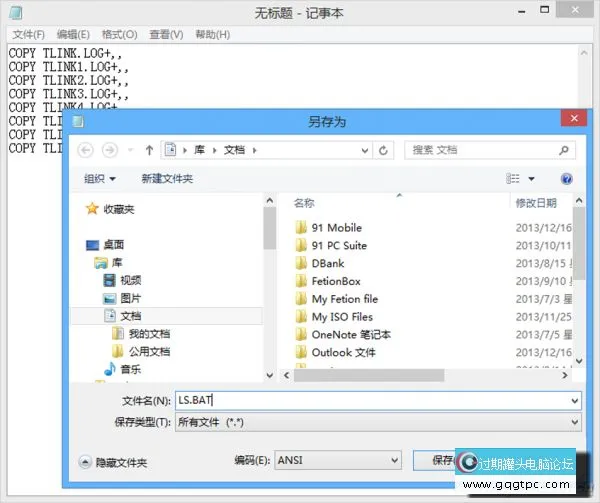Click the 文档 breadcrumb in the address bar
600x503 pixels.
pos(234,150)
